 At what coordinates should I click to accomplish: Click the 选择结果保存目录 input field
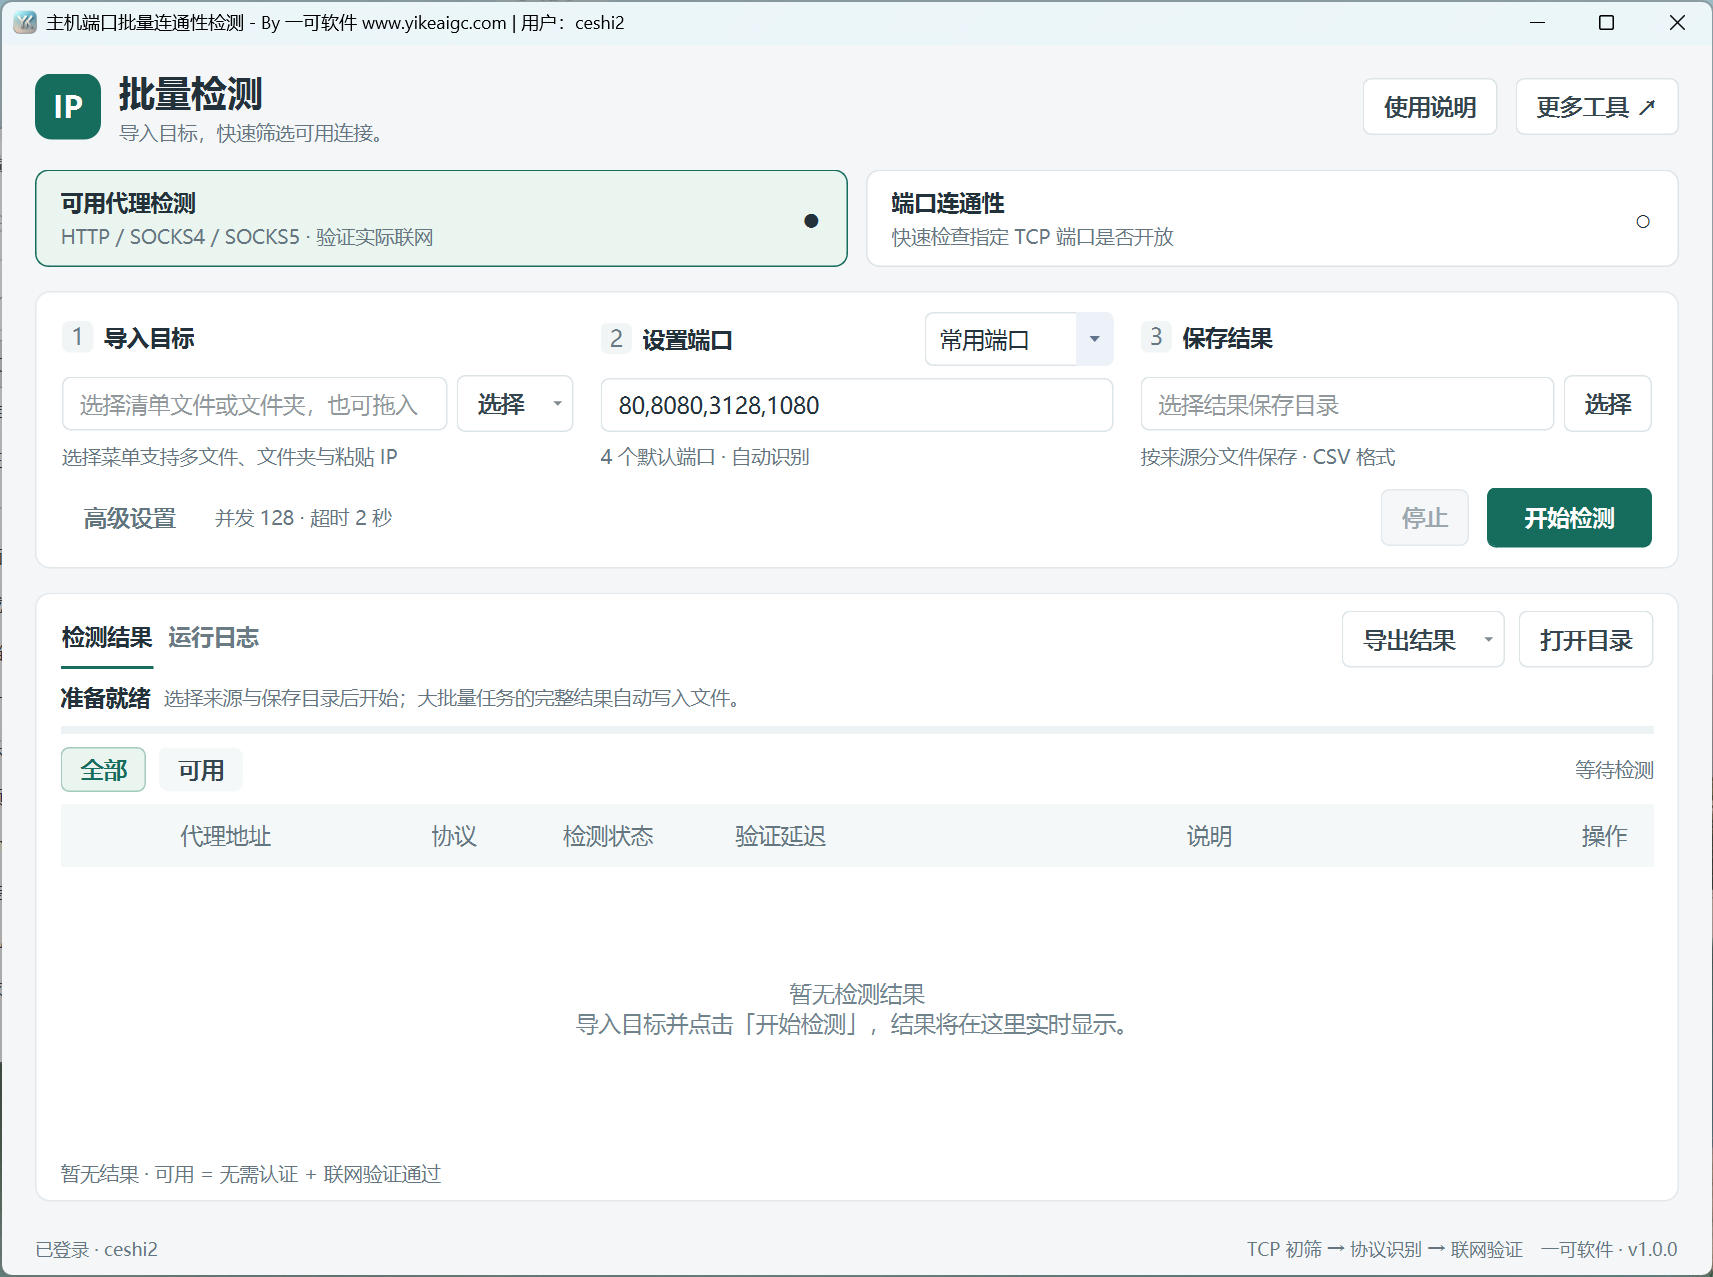coord(1347,404)
